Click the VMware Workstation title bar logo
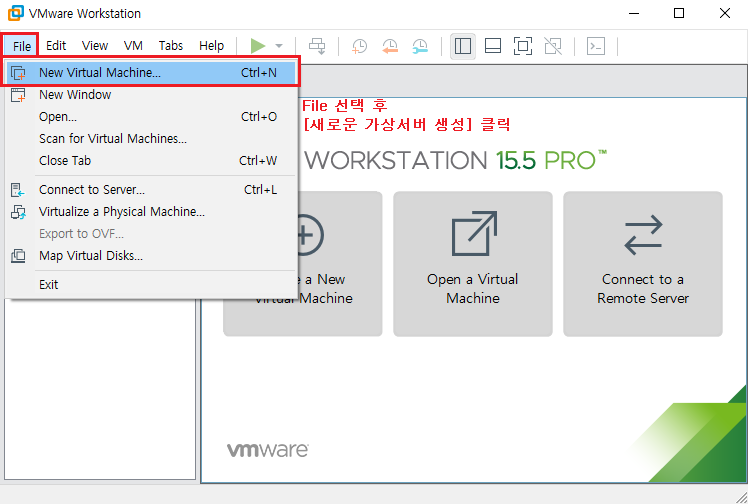The height and width of the screenshot is (504, 748). pyautogui.click(x=16, y=13)
